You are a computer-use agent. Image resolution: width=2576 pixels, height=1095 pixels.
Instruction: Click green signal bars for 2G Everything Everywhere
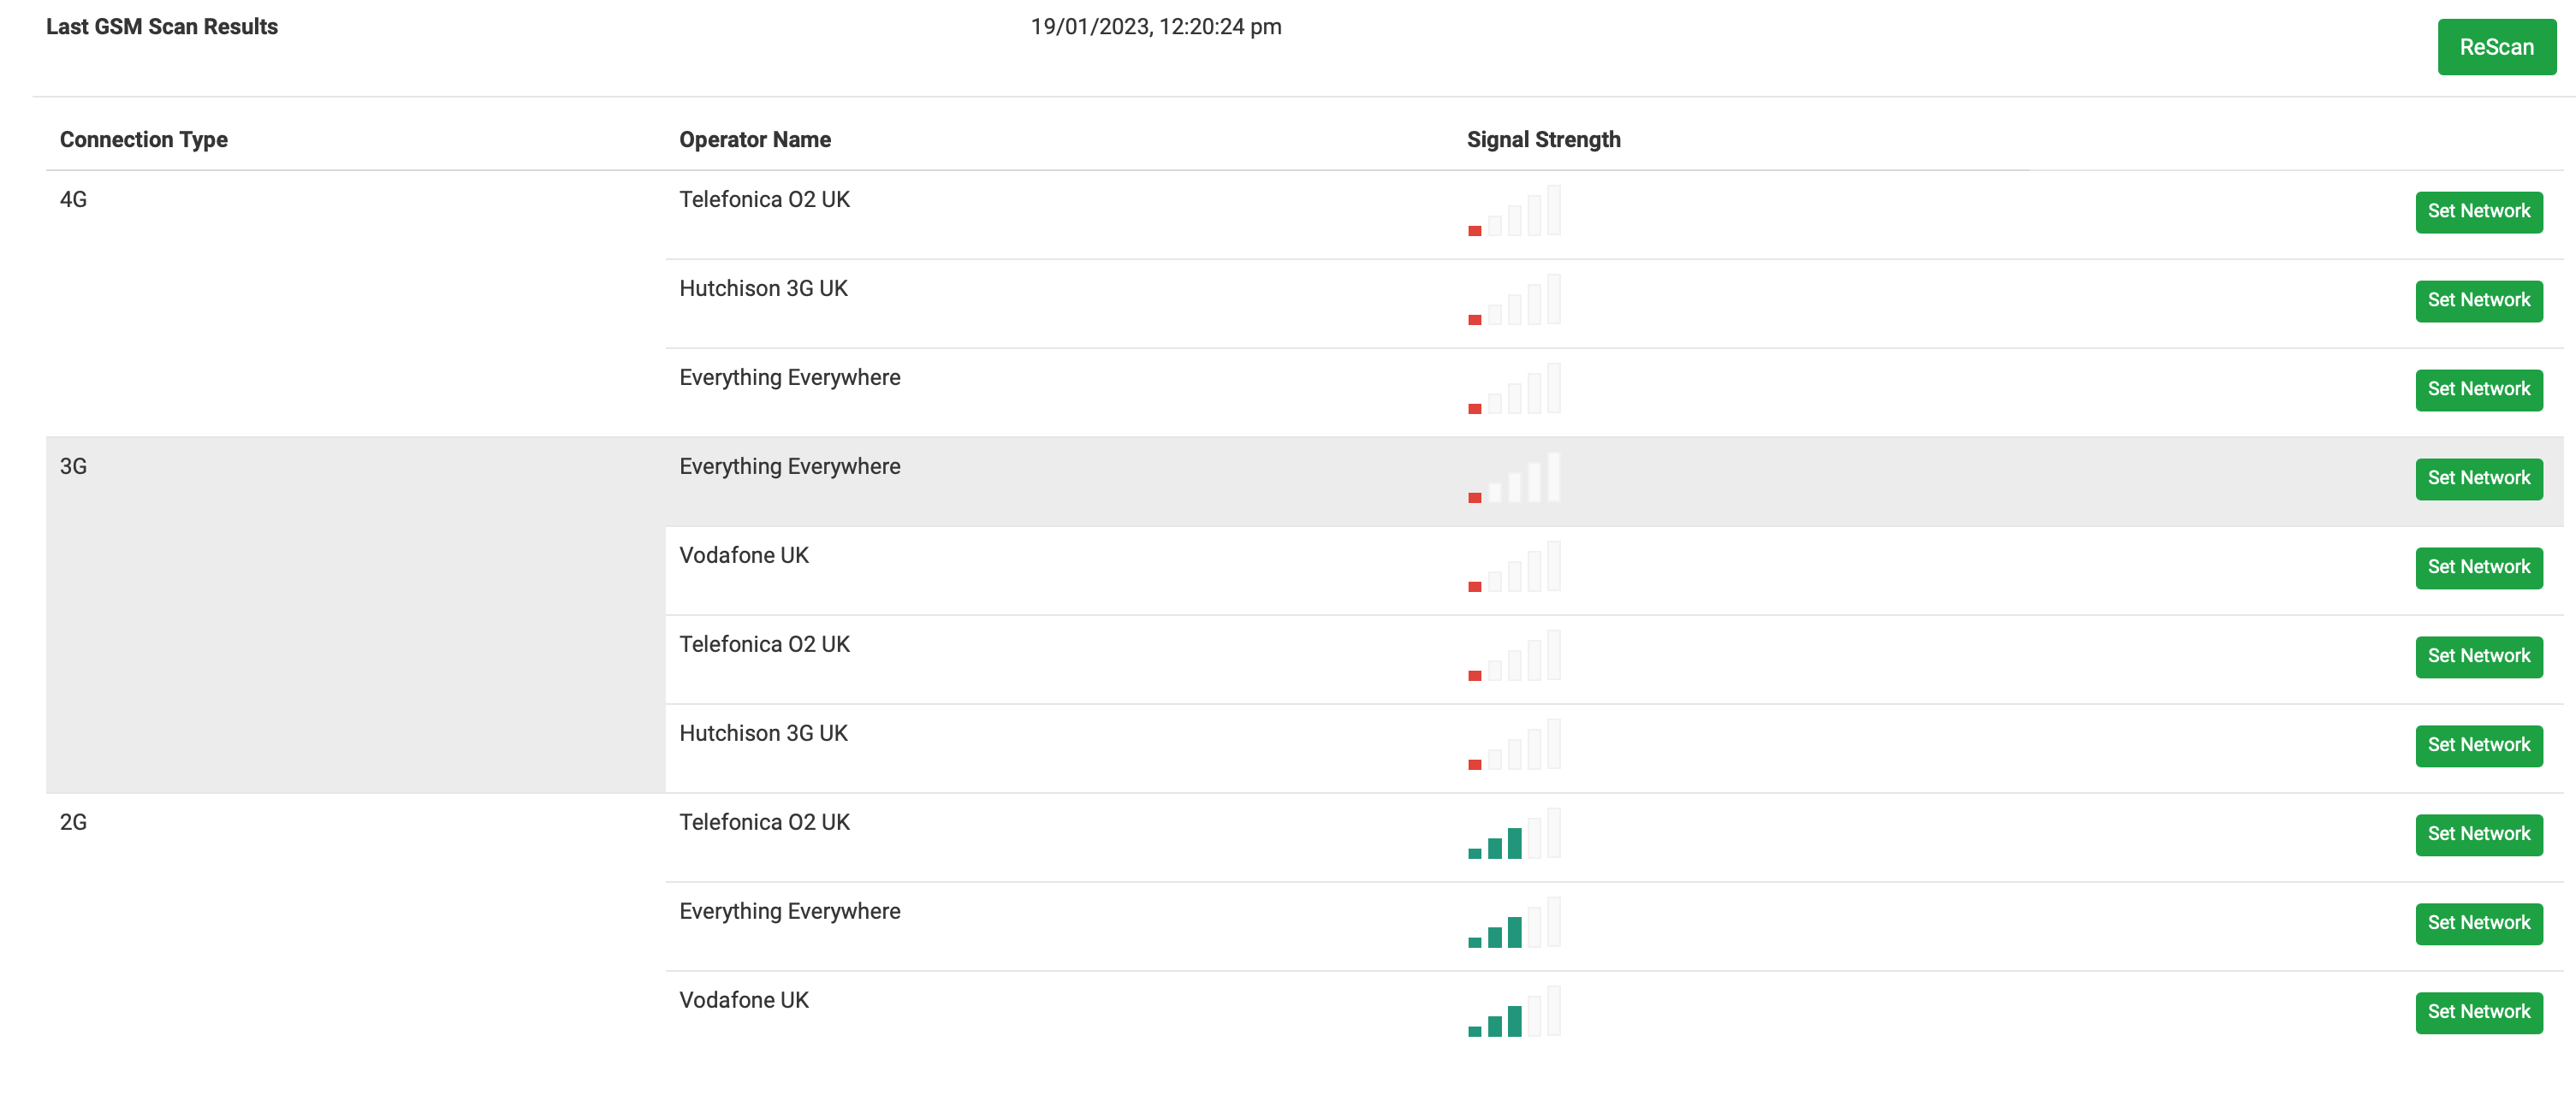click(x=1514, y=923)
